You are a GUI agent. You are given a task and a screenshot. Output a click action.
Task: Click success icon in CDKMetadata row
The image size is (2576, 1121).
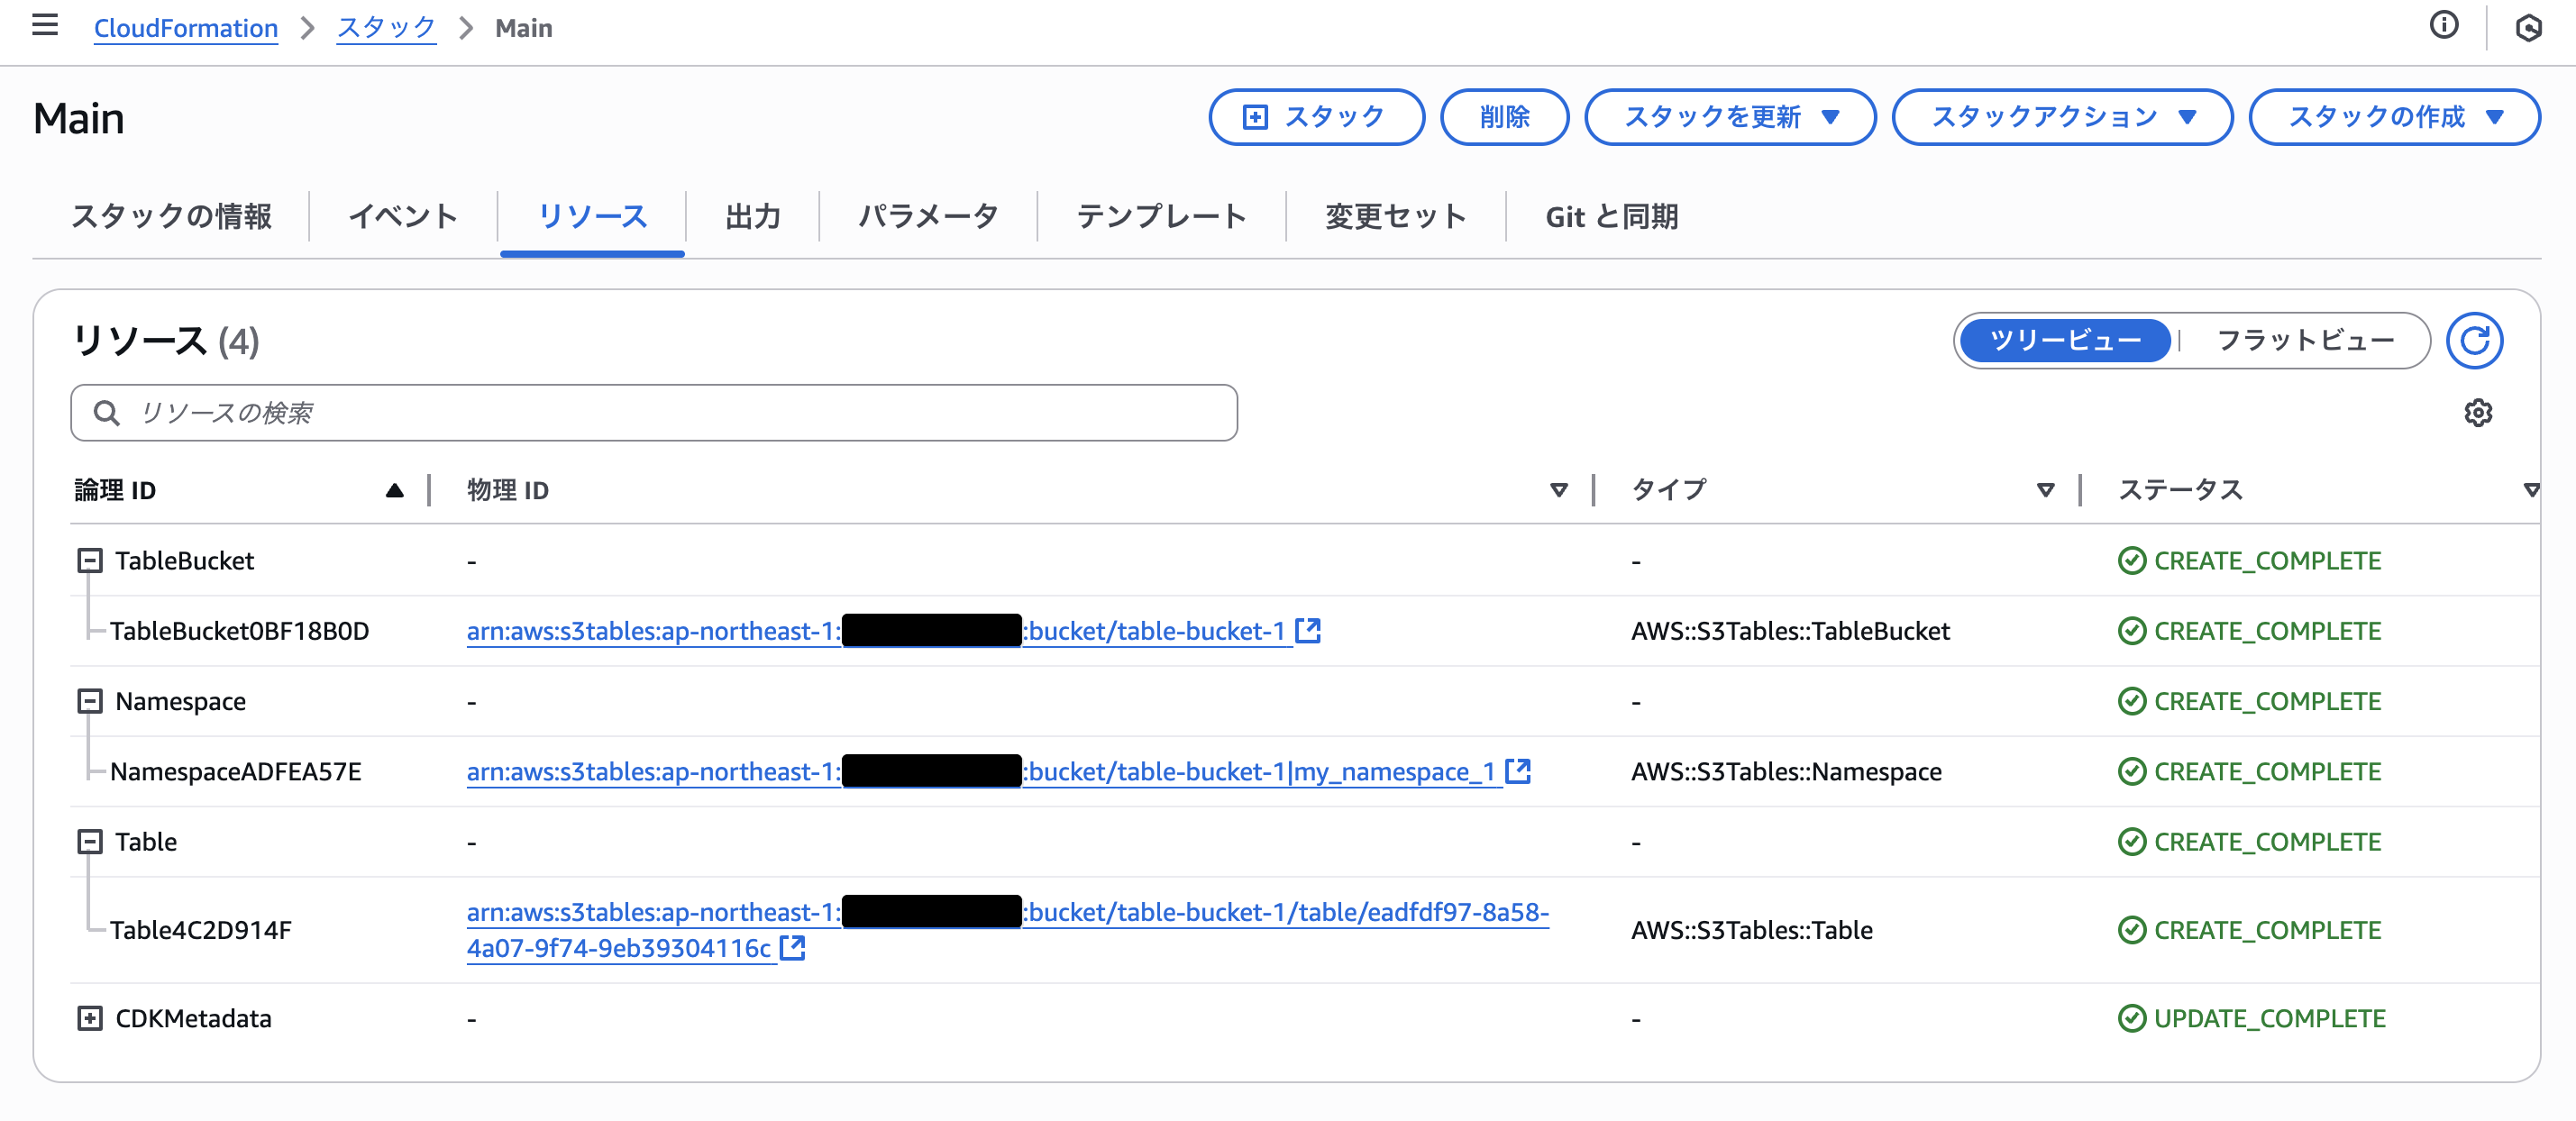click(2131, 1018)
